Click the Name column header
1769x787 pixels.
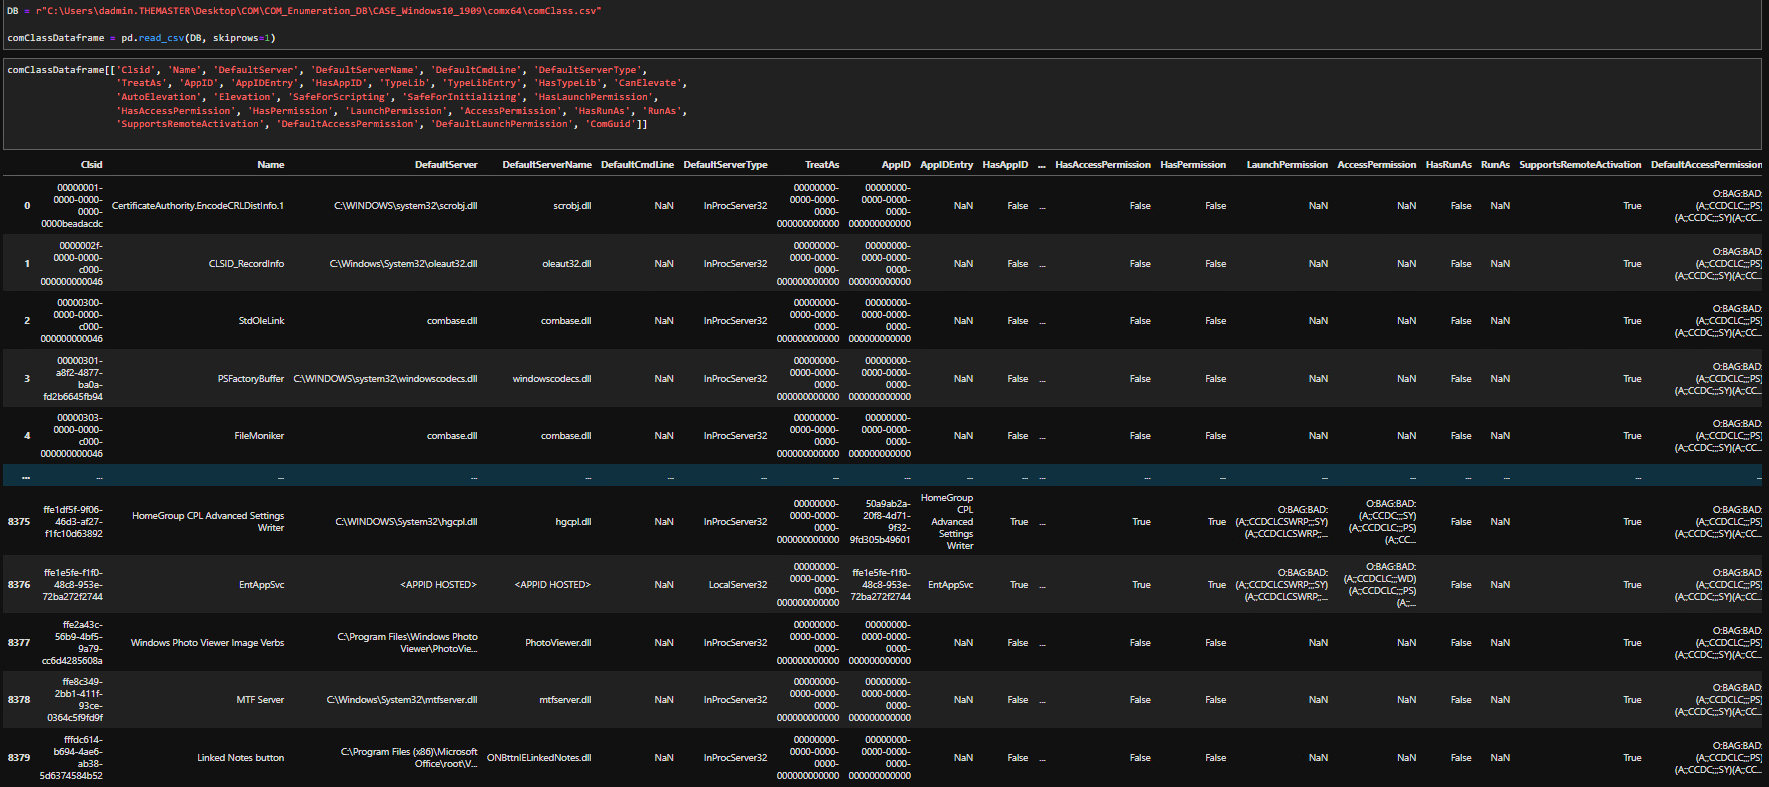[x=270, y=165]
